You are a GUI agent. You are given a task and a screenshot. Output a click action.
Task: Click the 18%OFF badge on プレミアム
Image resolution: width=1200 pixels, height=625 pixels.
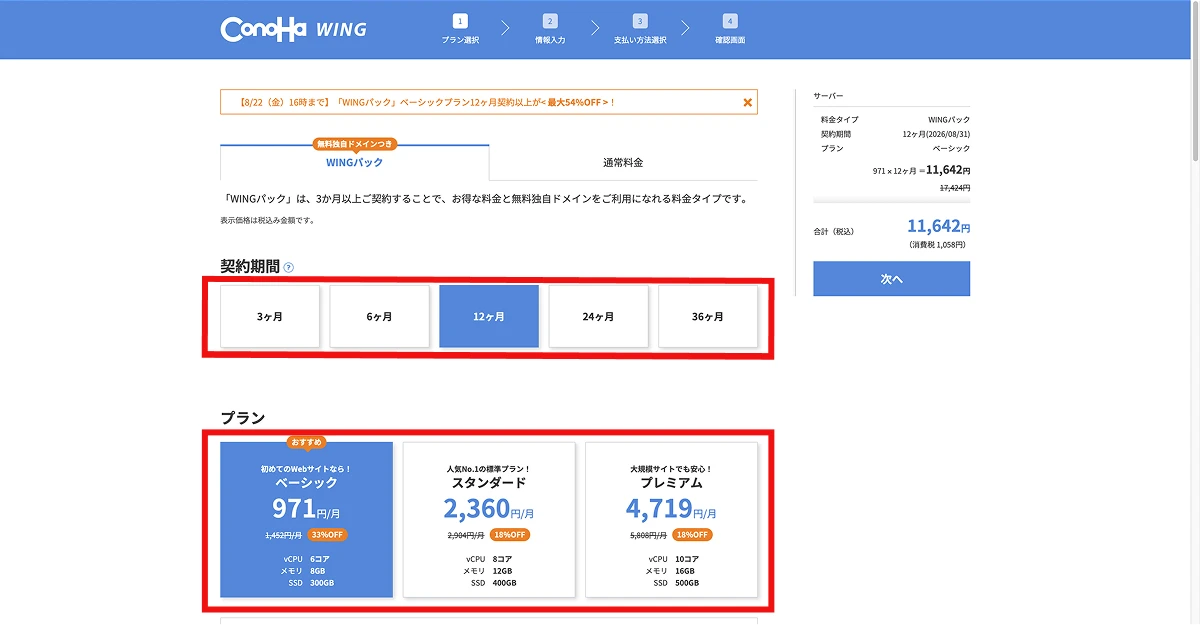(x=692, y=535)
